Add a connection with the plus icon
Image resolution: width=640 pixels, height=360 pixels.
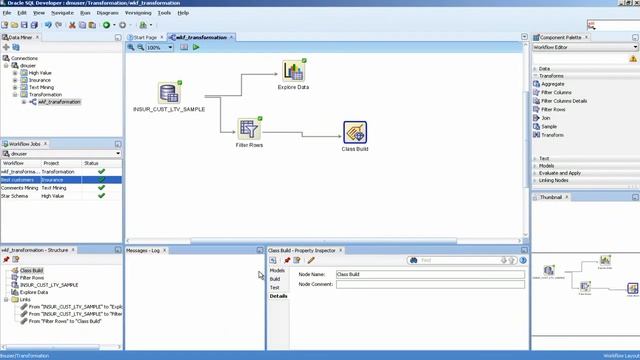[6, 47]
